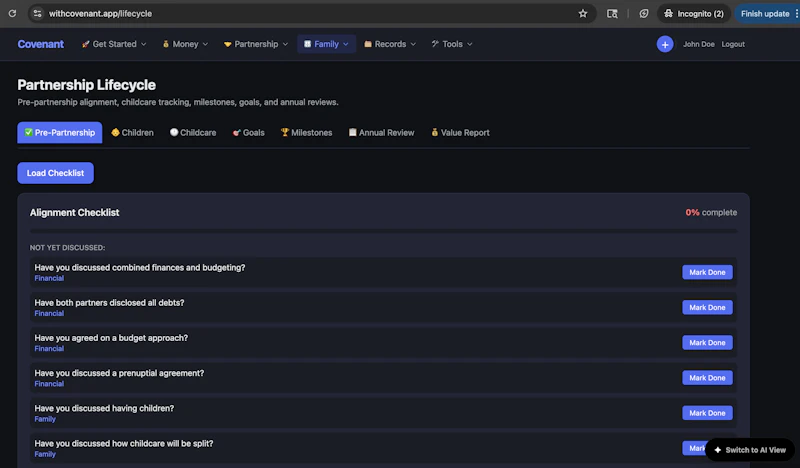This screenshot has width=800, height=468.
Task: Click the blue plus add icon
Action: pyautogui.click(x=665, y=44)
